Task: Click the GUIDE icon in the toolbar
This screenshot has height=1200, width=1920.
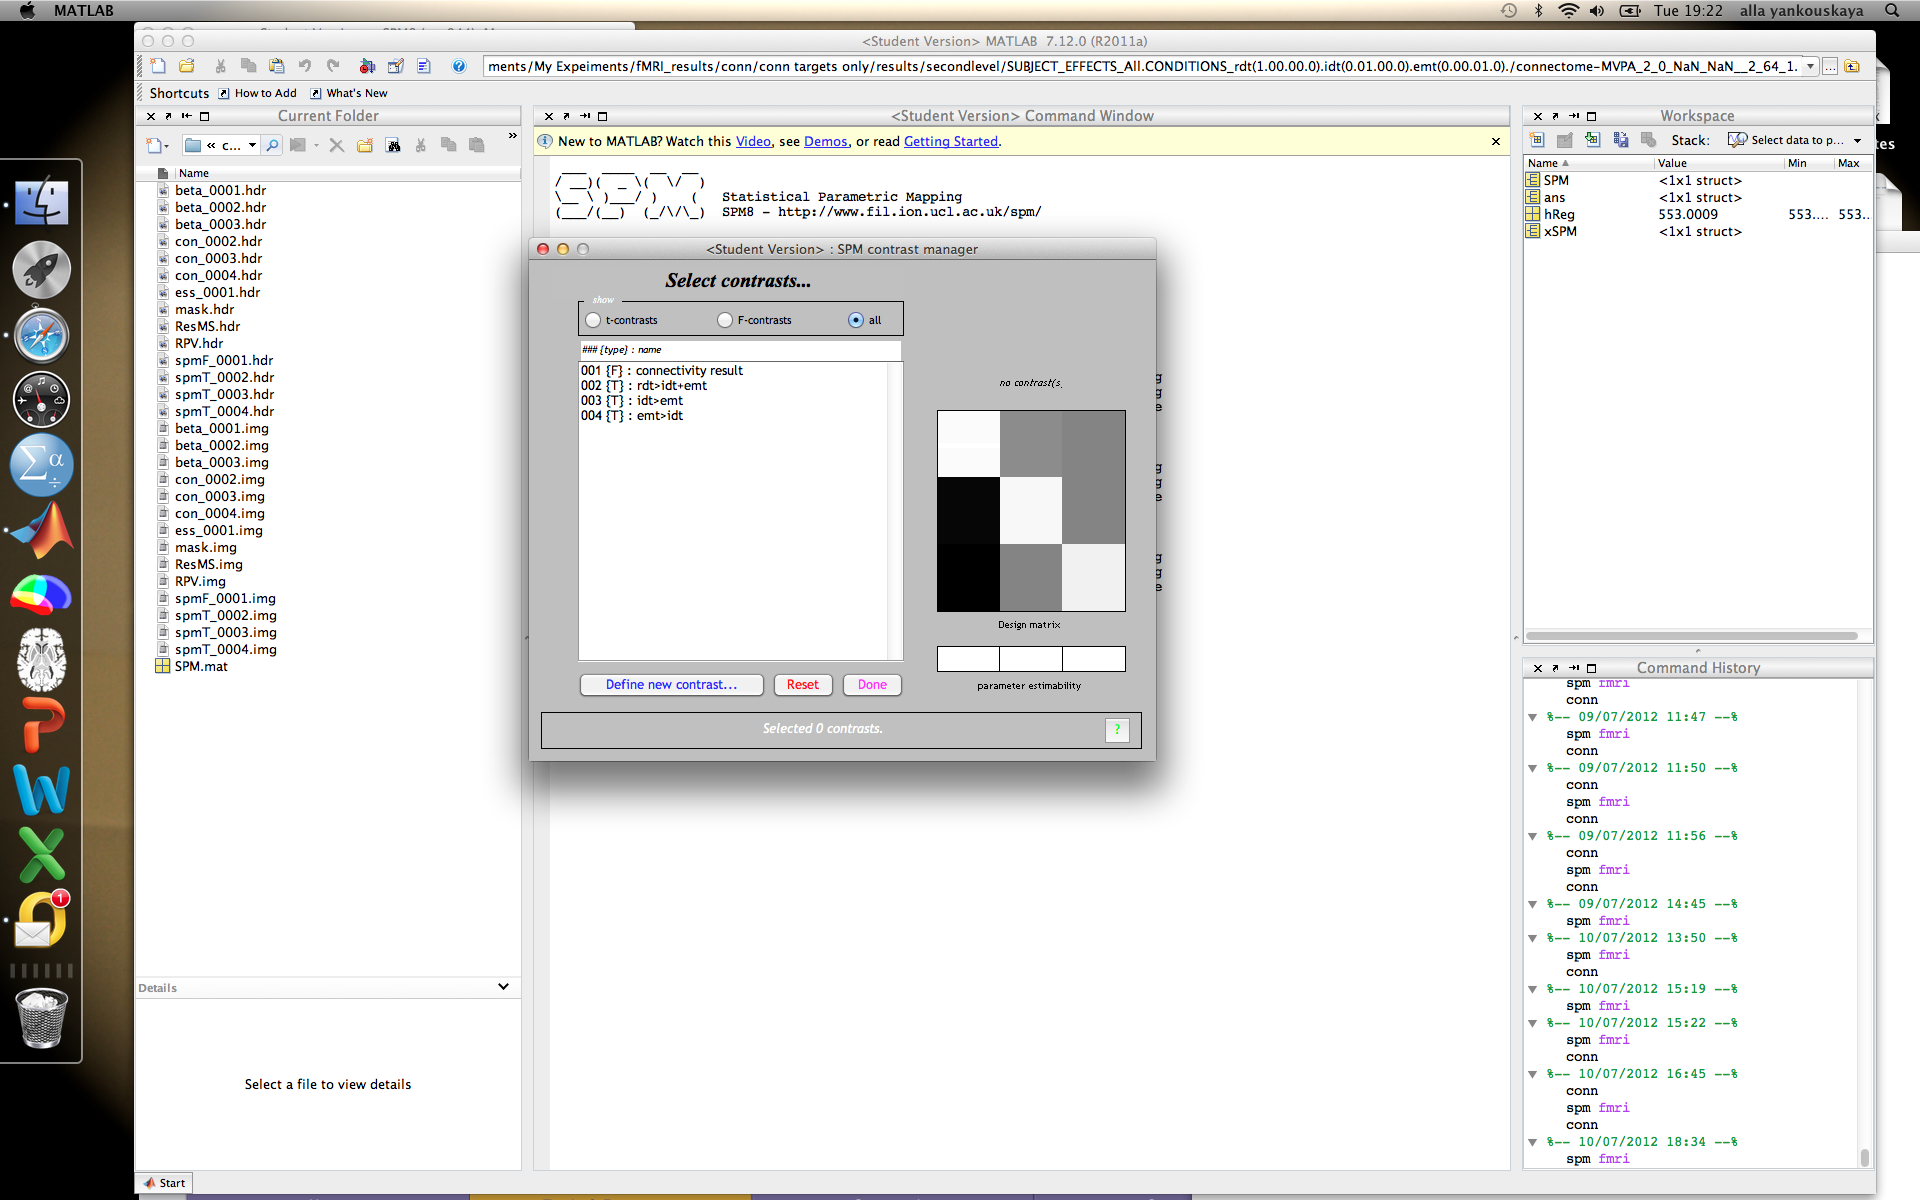Action: 396,66
